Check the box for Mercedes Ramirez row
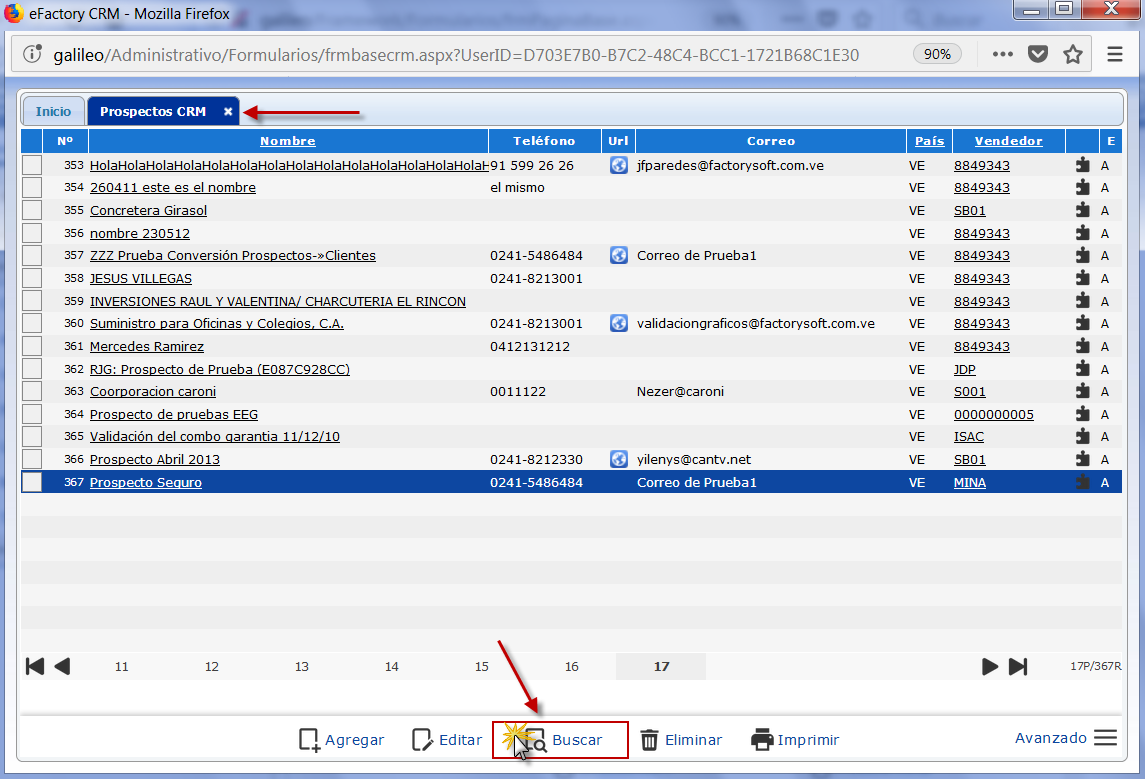This screenshot has height=779, width=1145. tap(32, 346)
